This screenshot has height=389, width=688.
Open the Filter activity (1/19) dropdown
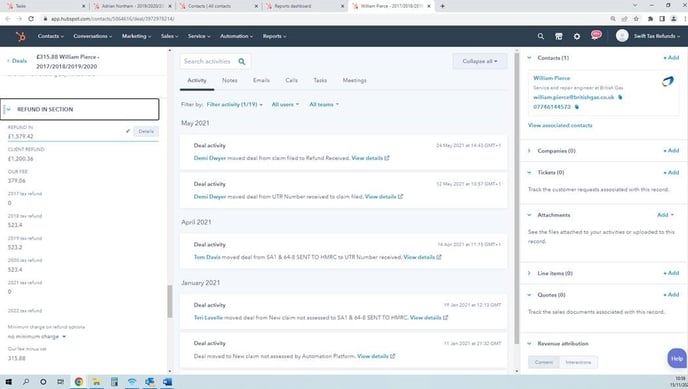234,104
